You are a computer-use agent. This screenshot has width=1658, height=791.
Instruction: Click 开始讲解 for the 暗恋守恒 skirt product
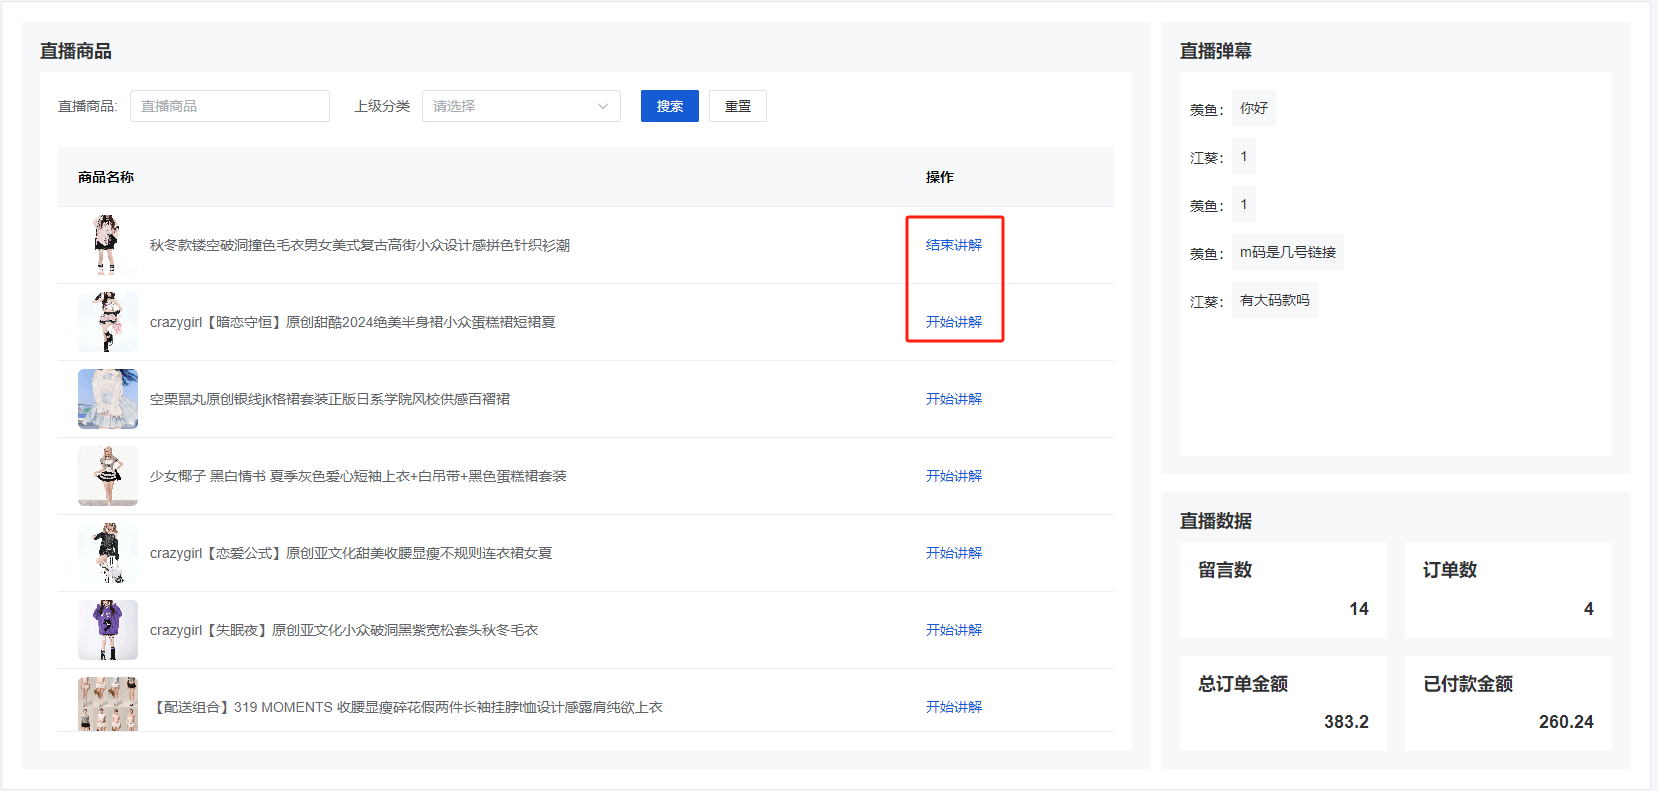click(954, 322)
